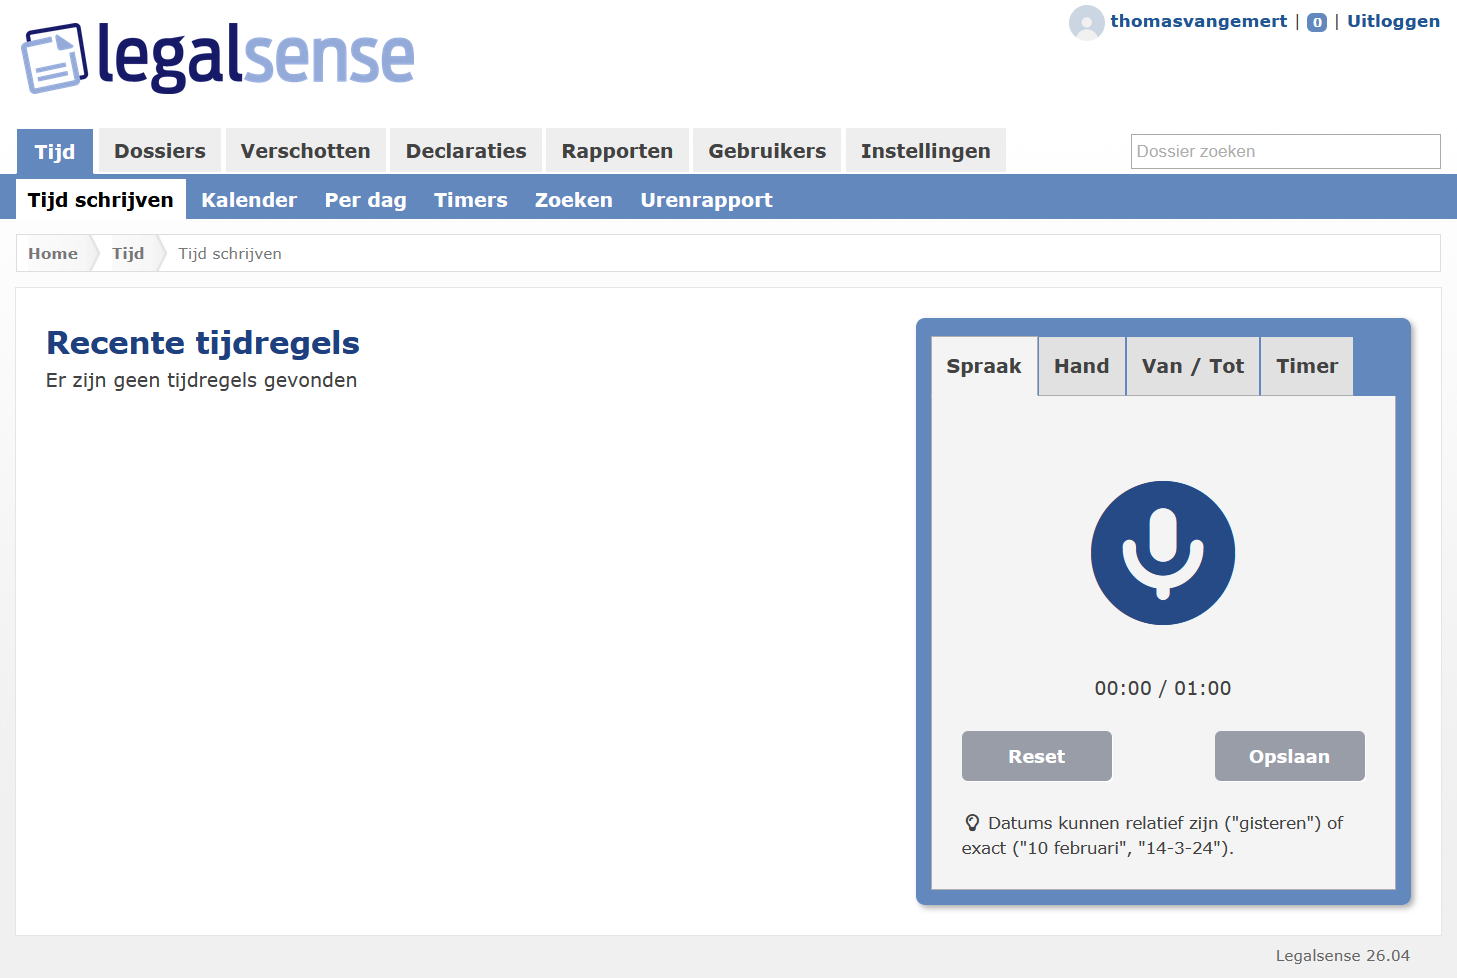Switch to the Van / Tot tab
Screen dimensions: 1457x978
1193,366
